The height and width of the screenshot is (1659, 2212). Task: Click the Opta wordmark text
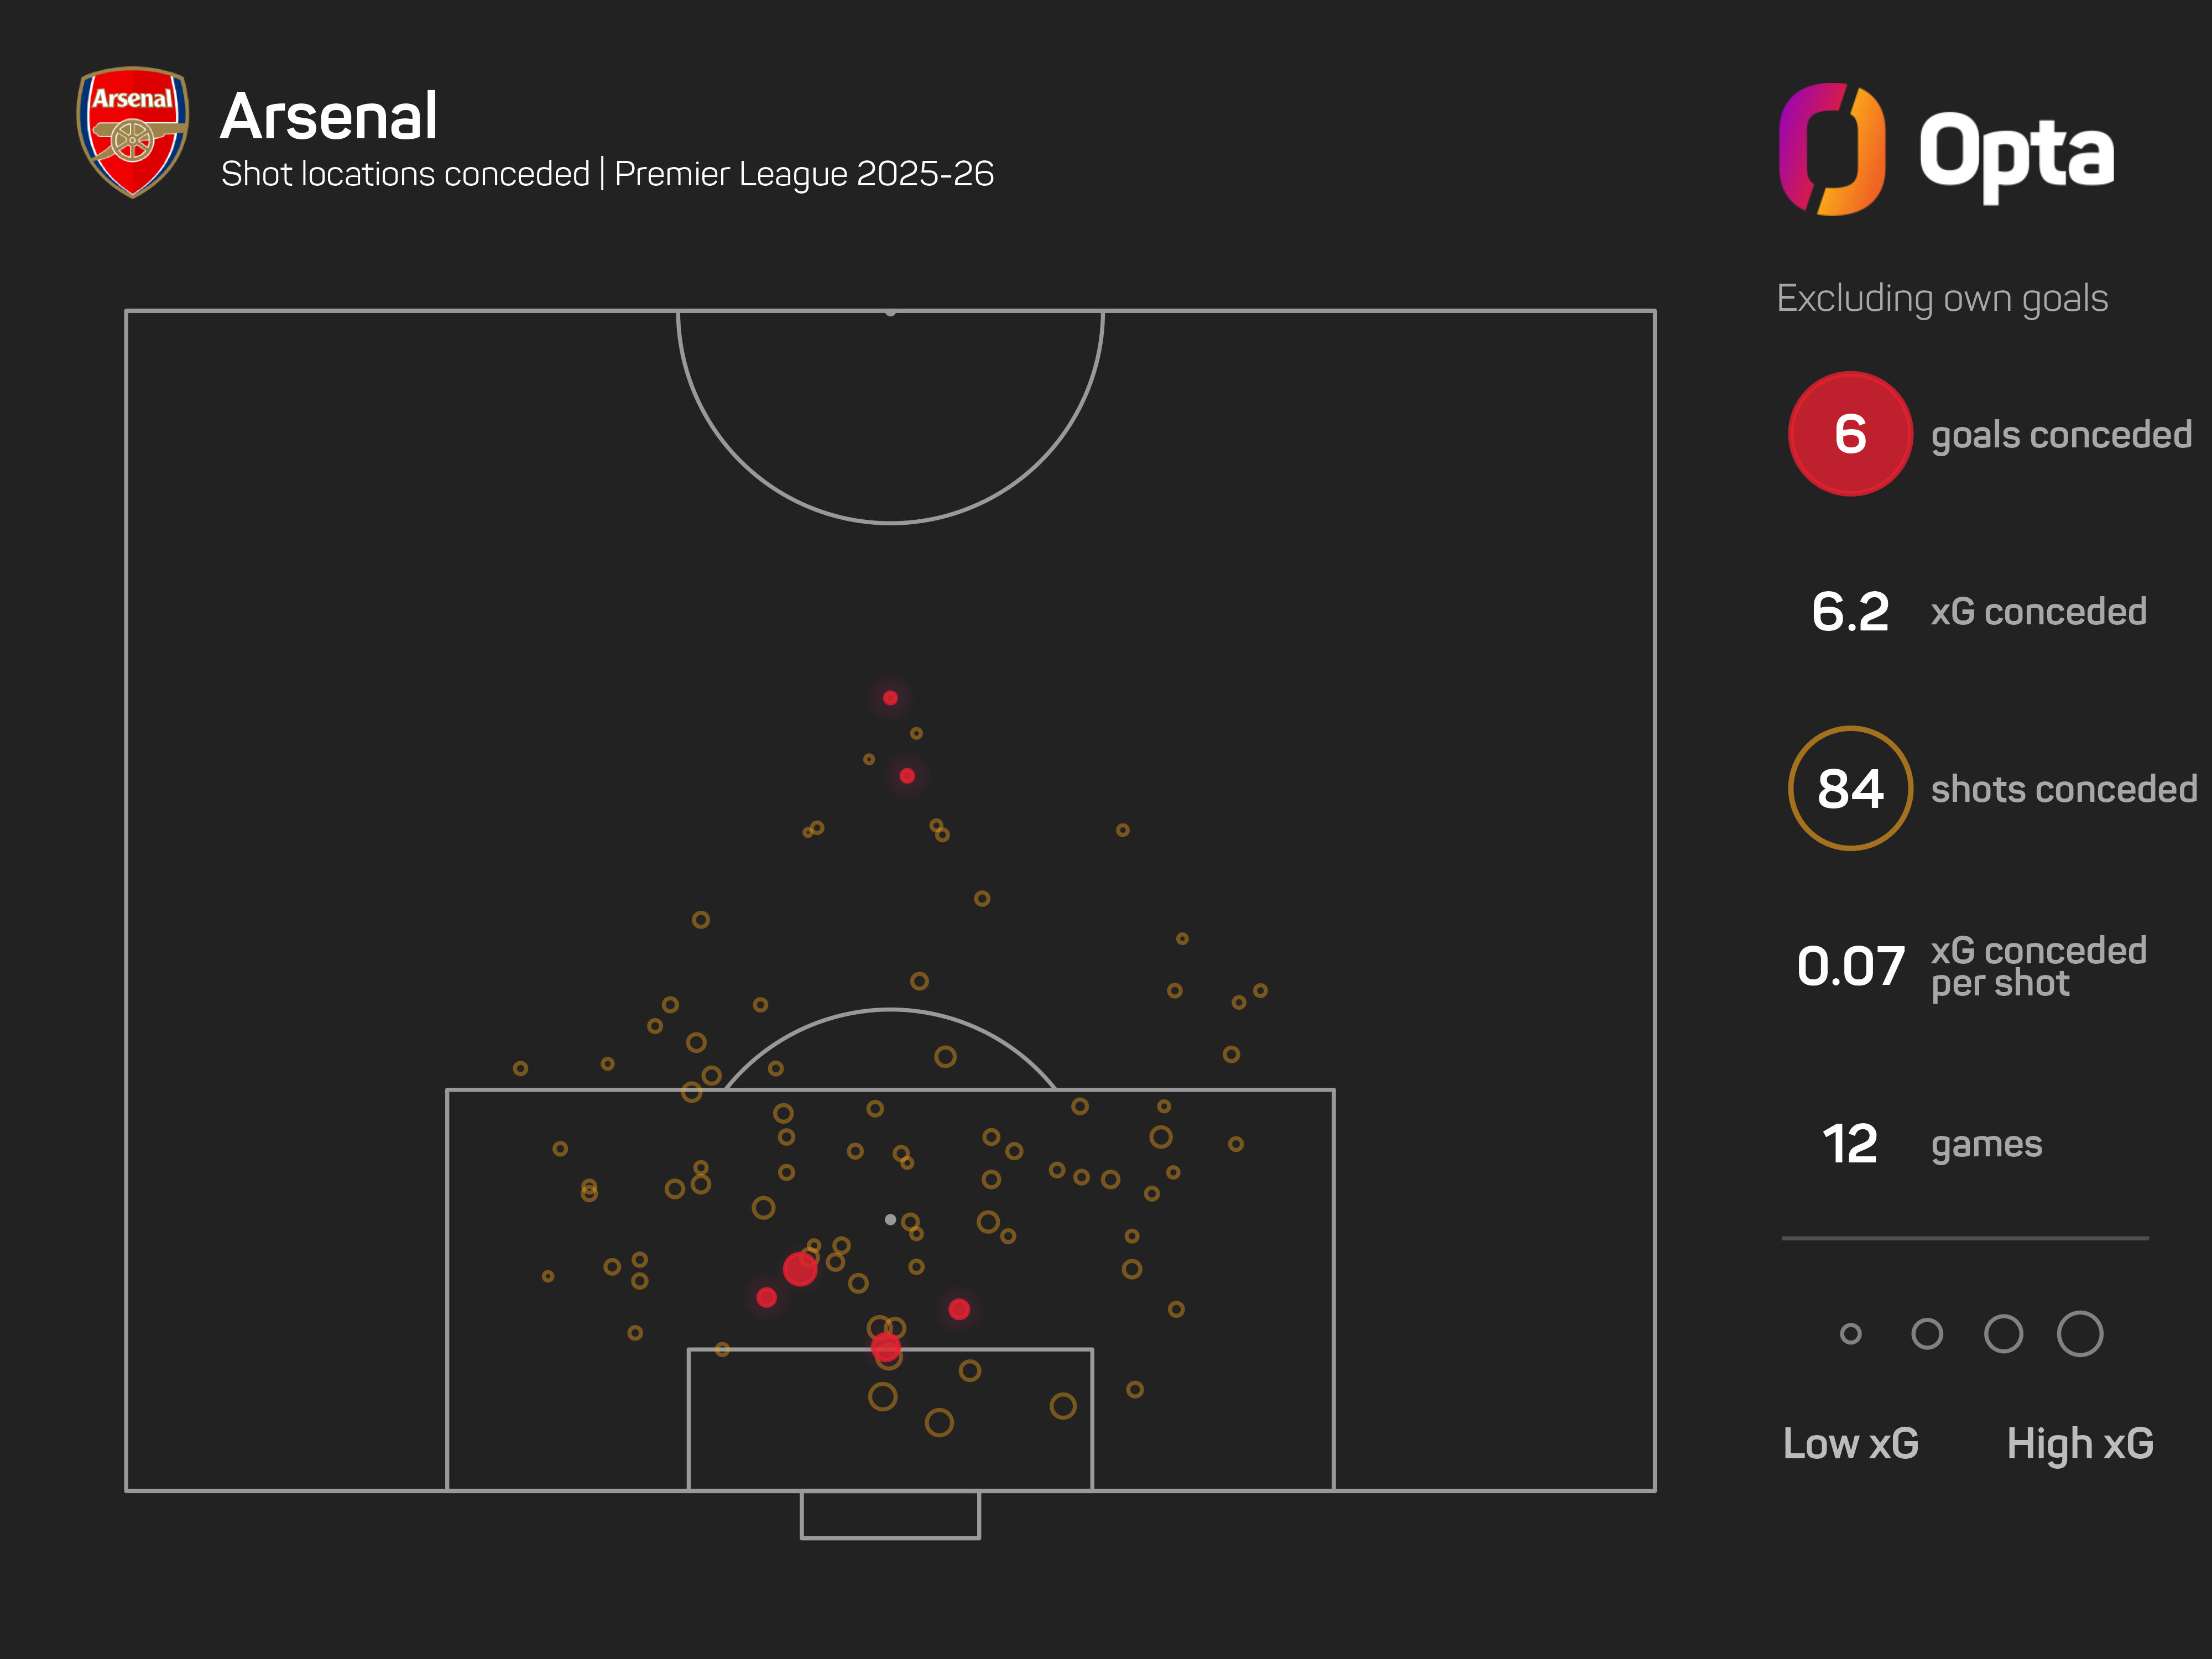point(2015,153)
